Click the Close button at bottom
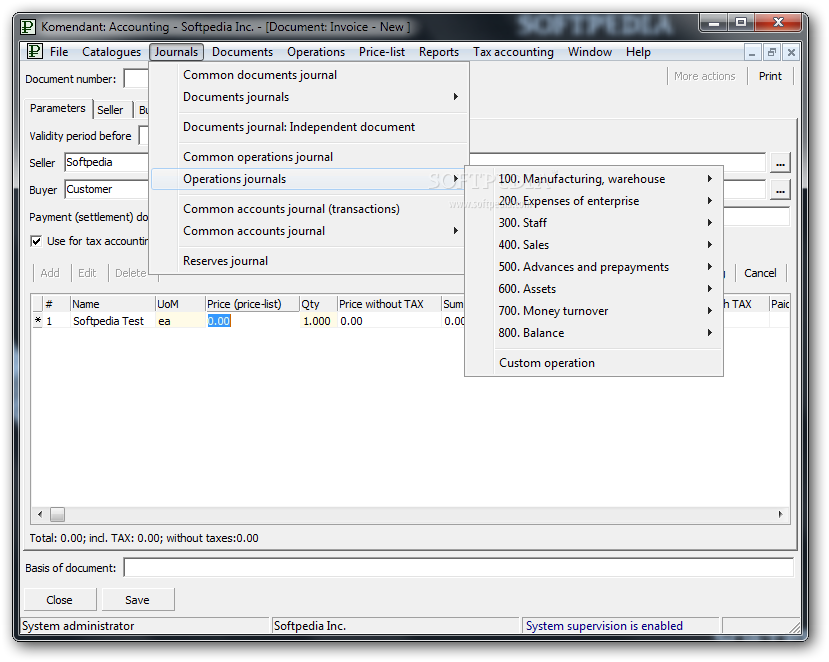 click(x=60, y=600)
